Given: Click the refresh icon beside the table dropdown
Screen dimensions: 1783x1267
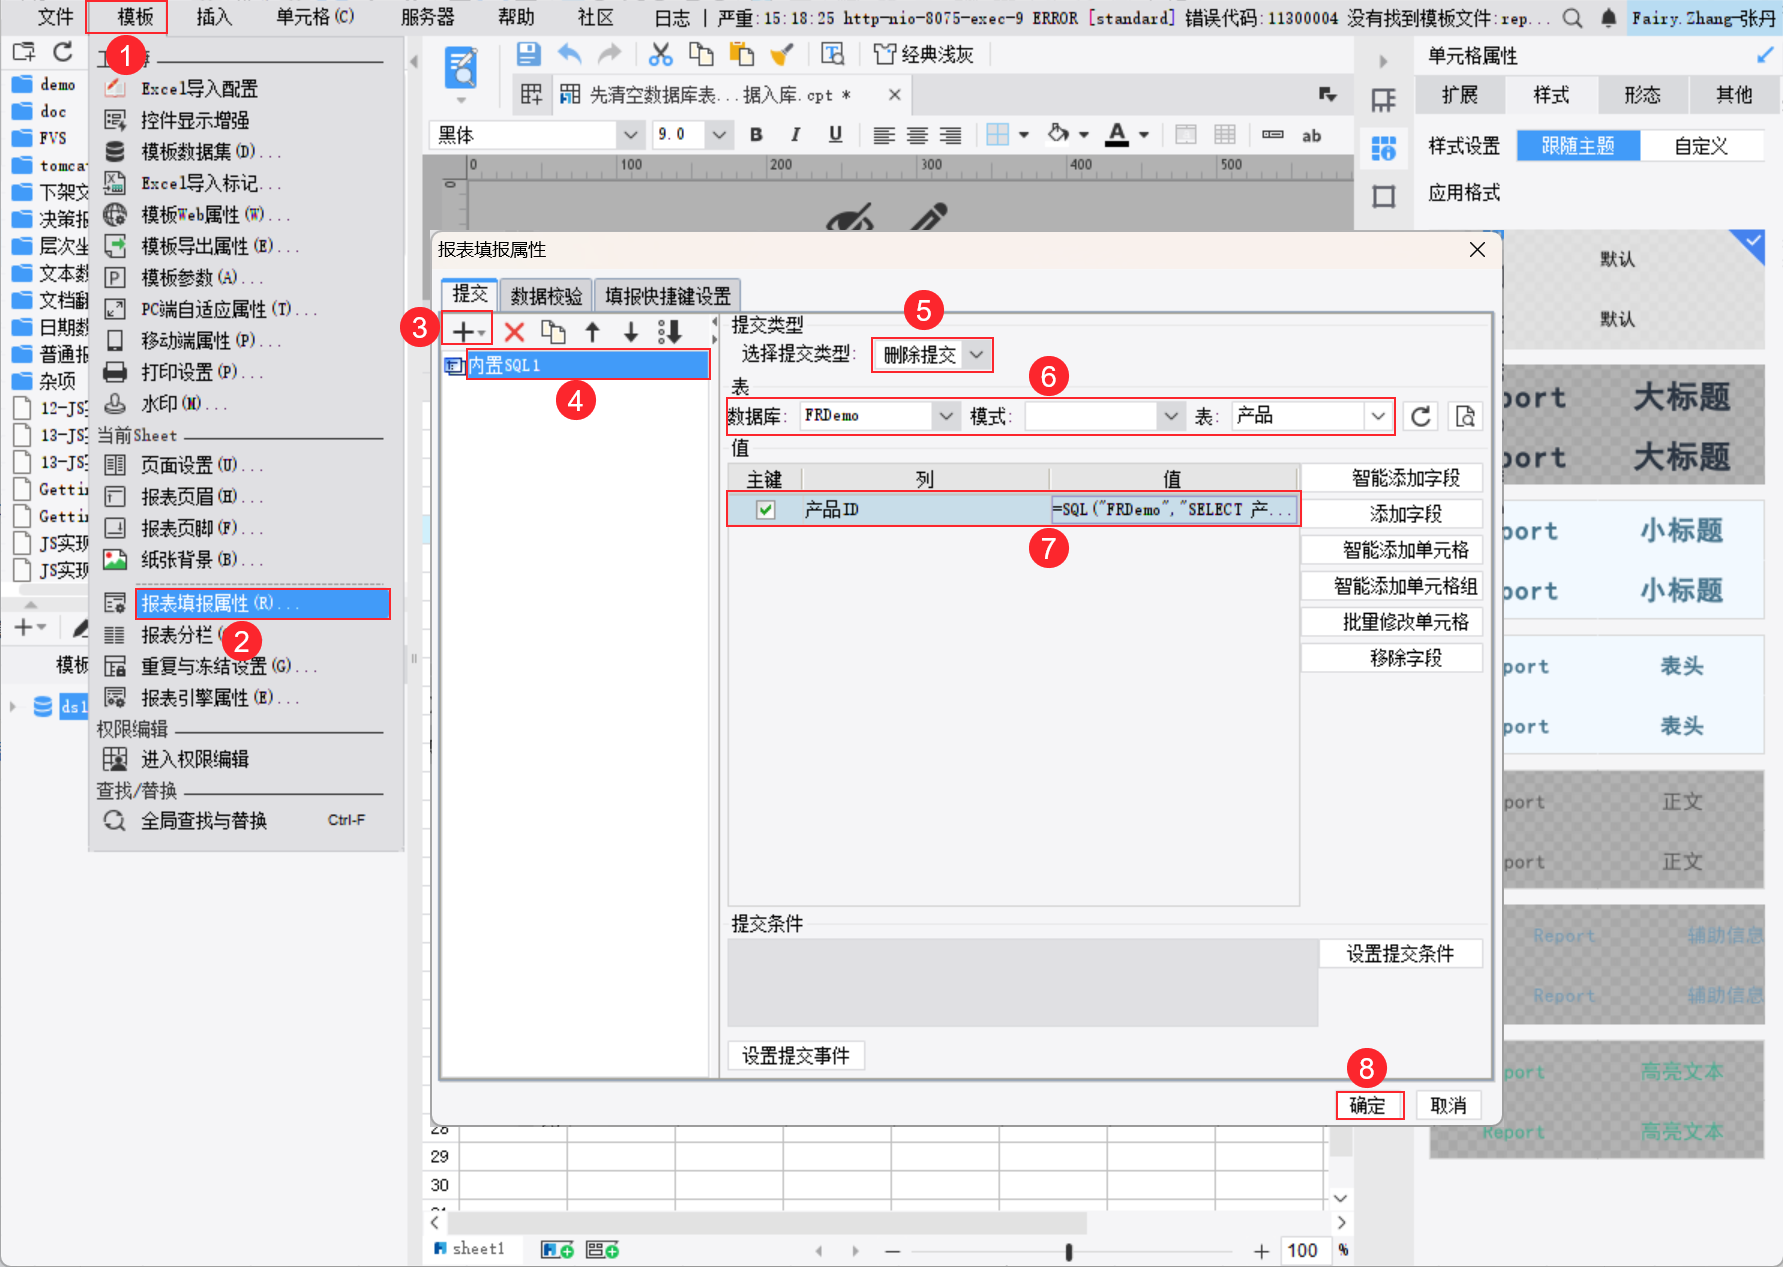Looking at the screenshot, I should 1420,416.
